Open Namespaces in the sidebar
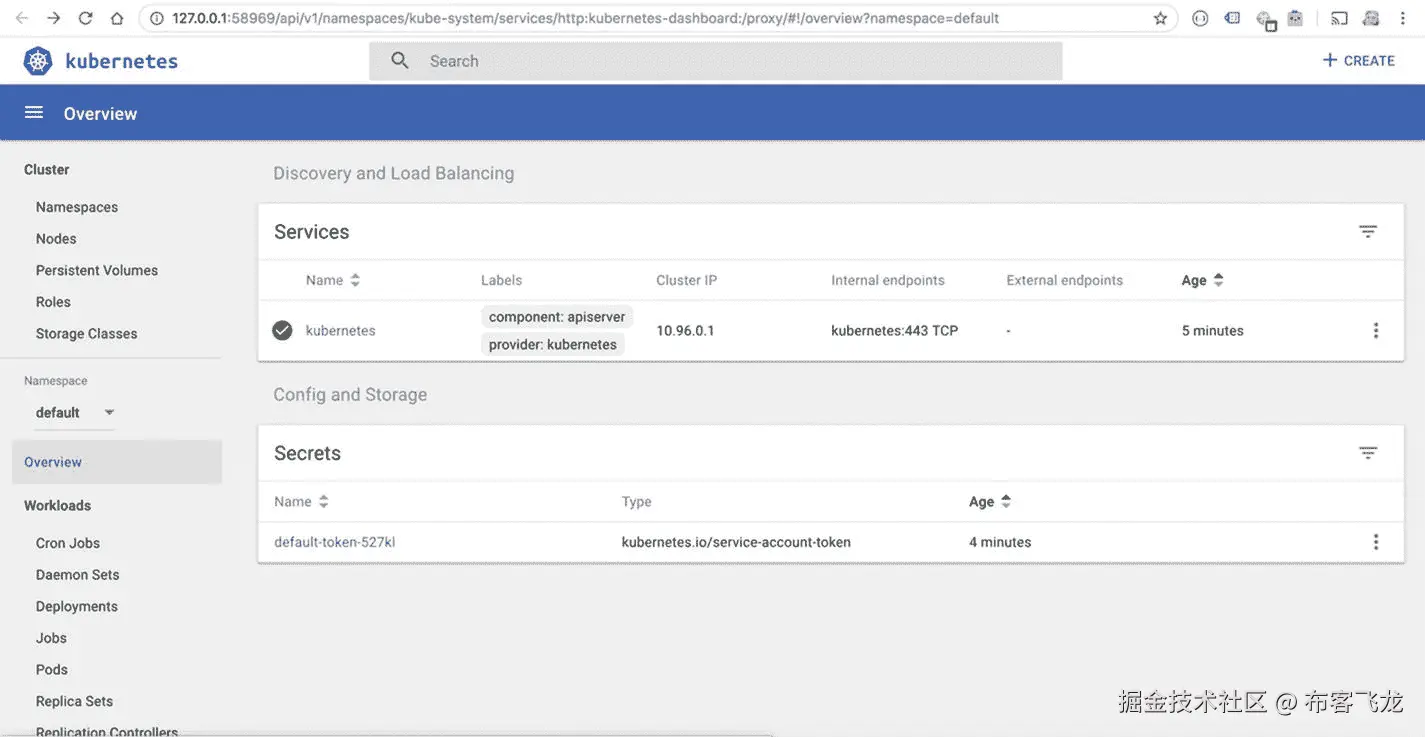 pyautogui.click(x=77, y=207)
